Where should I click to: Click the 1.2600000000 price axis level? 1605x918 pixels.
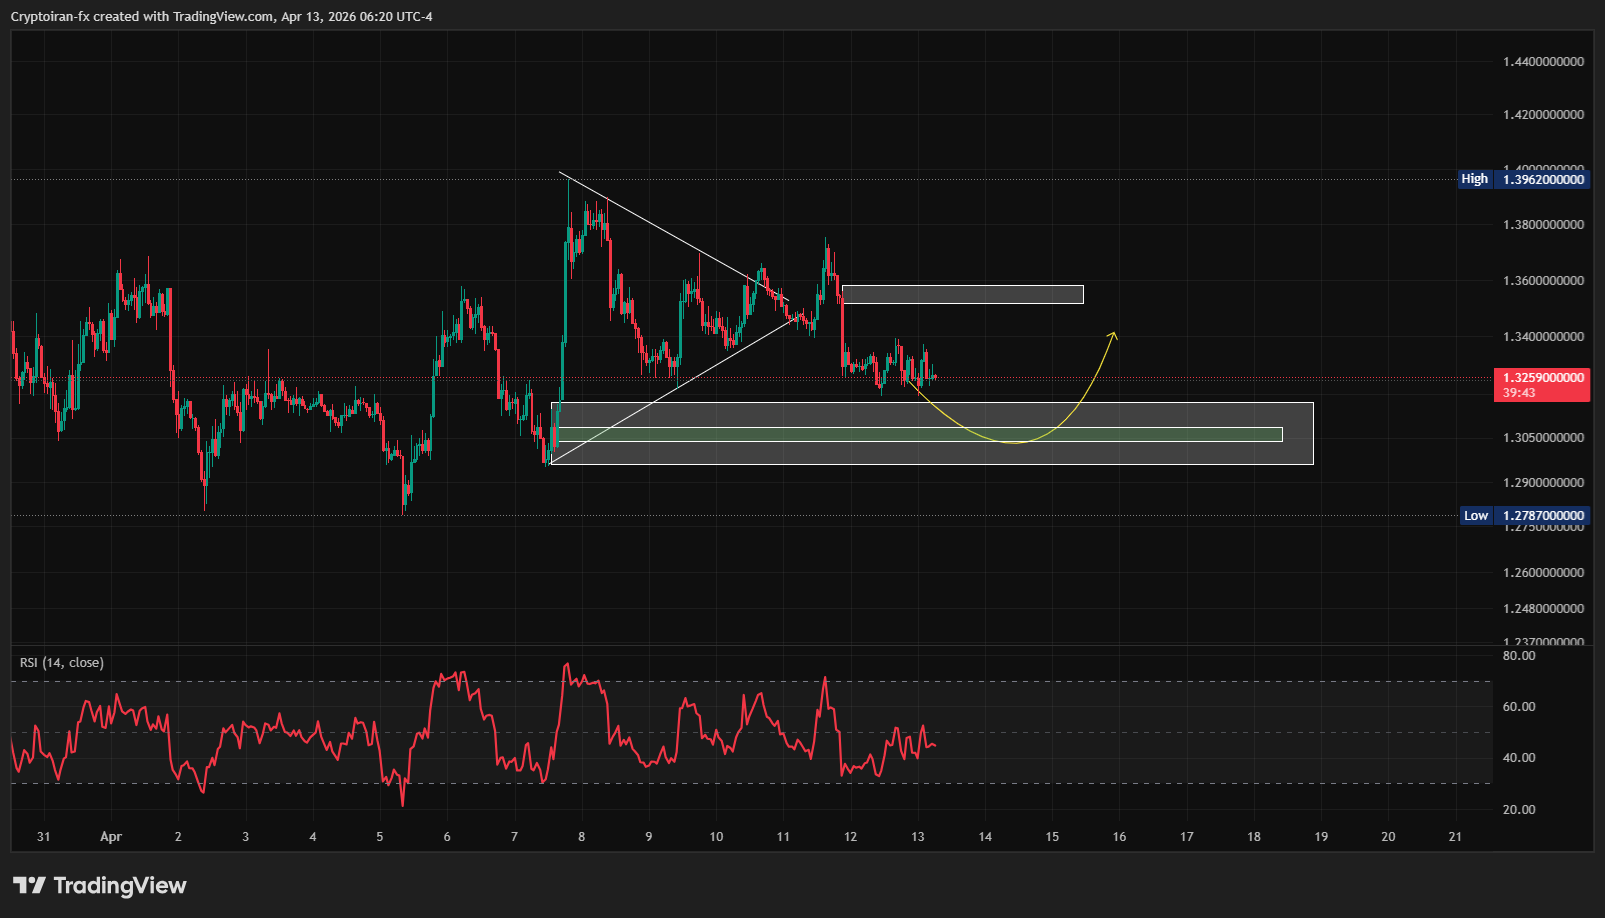pos(1543,573)
